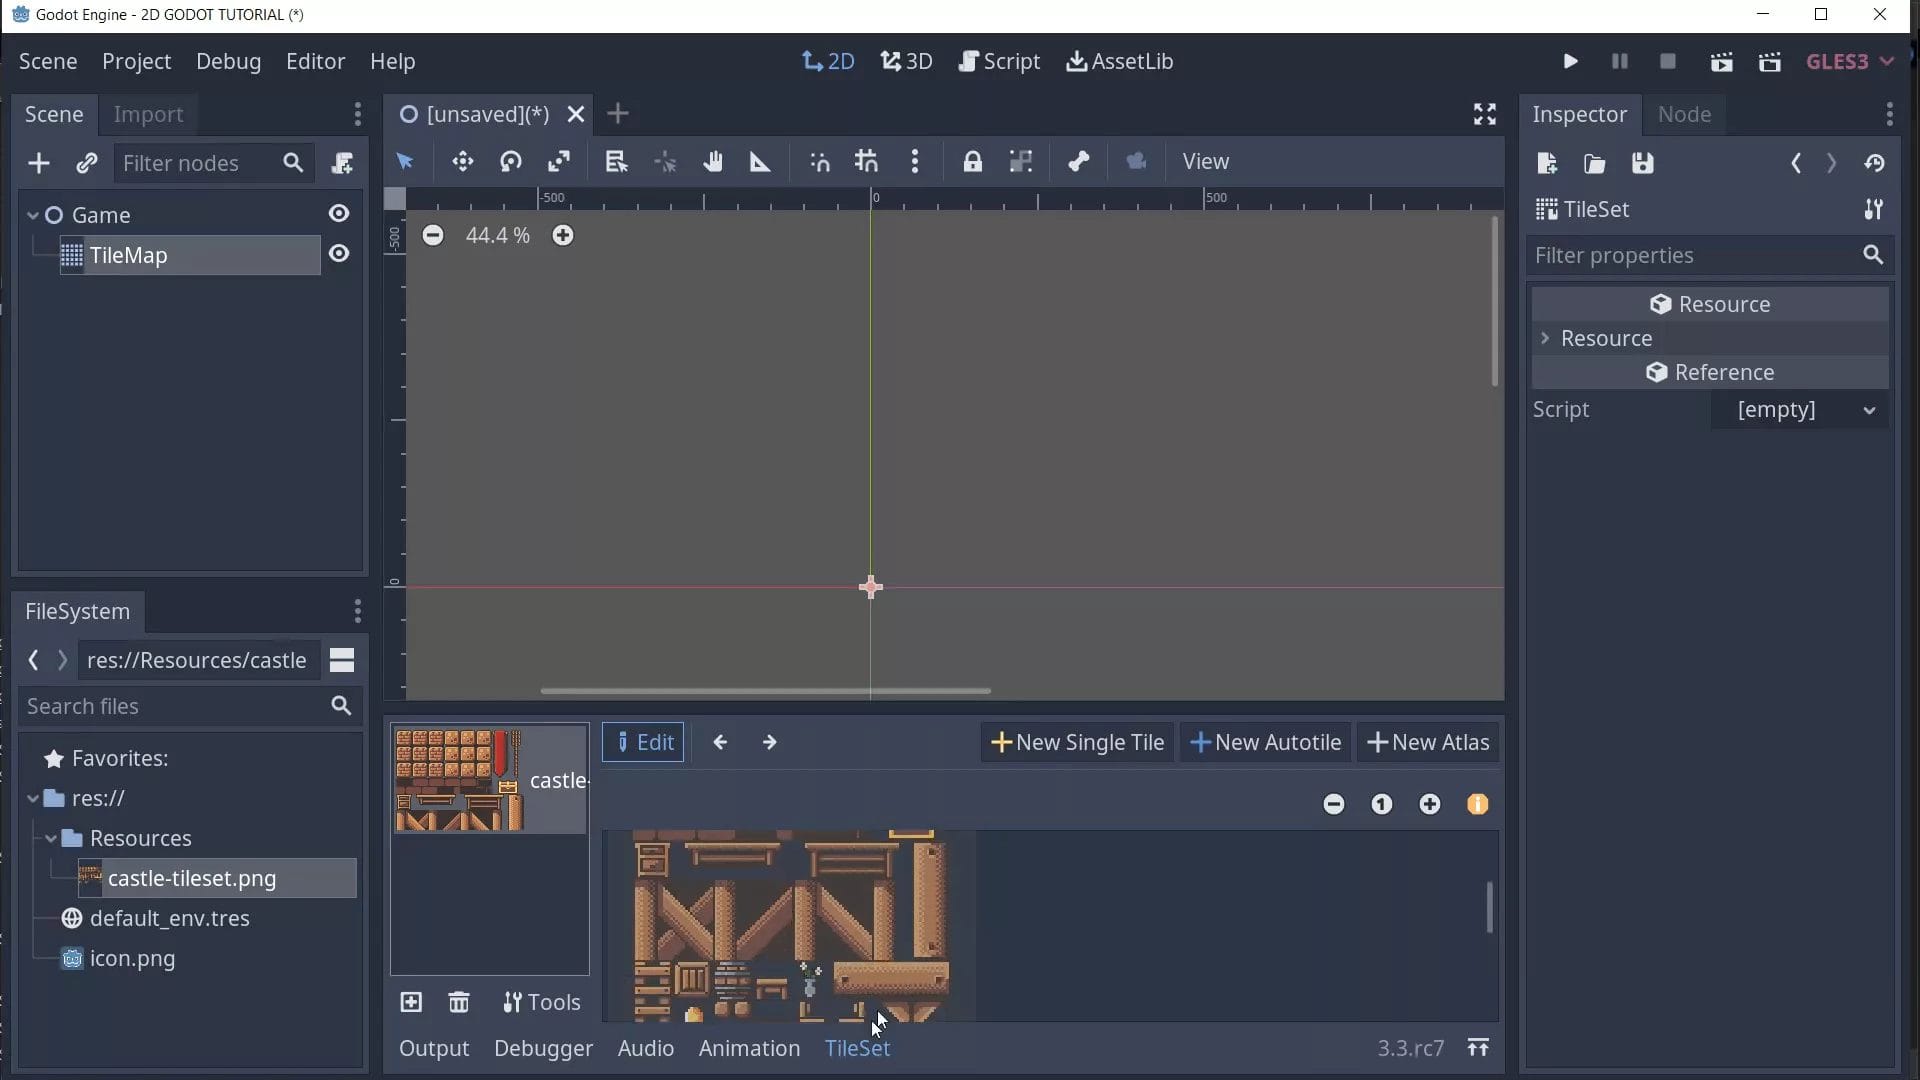Add a new child node
Viewport: 1920px width, 1080px height.
39,163
